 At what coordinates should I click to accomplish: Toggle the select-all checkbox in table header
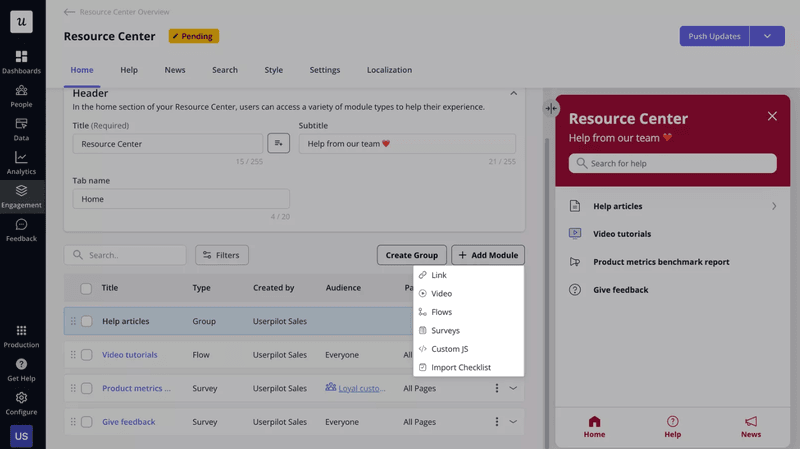point(86,288)
